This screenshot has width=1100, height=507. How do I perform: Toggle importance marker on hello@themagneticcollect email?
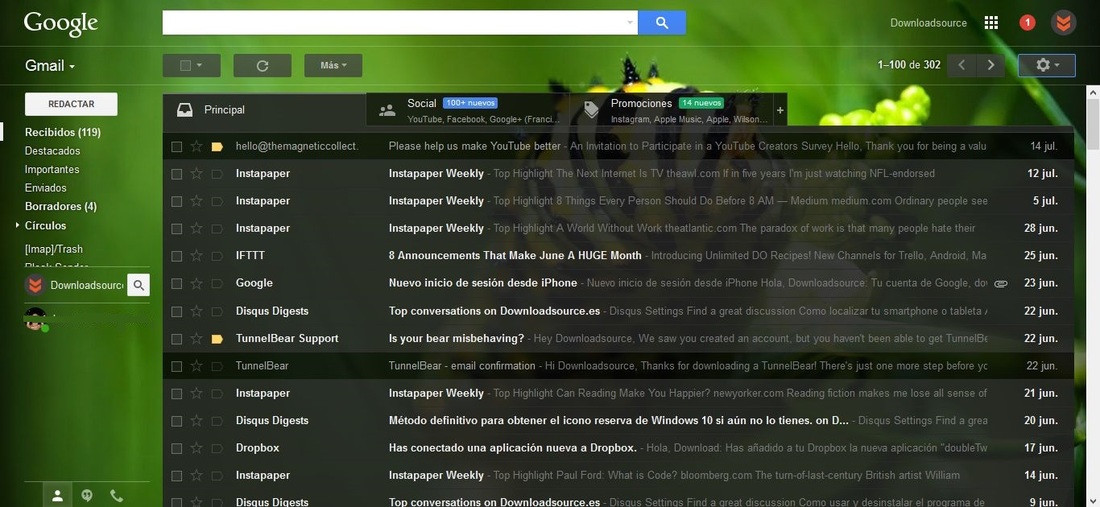pyautogui.click(x=217, y=147)
